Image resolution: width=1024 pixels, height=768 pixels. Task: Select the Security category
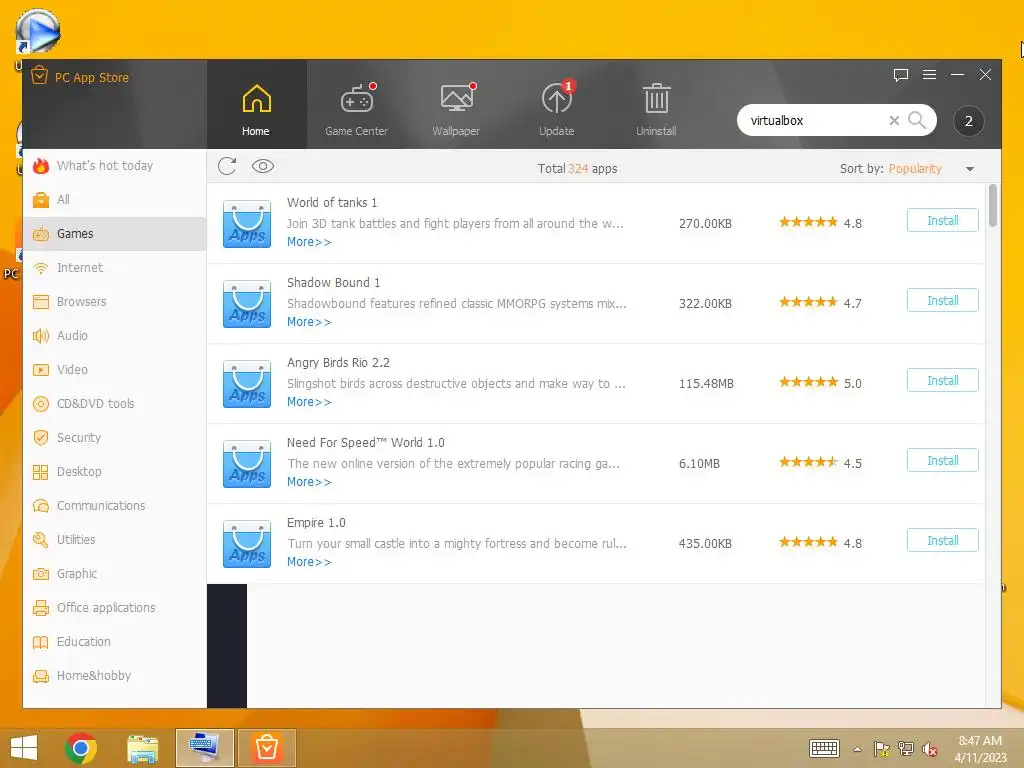(115, 438)
